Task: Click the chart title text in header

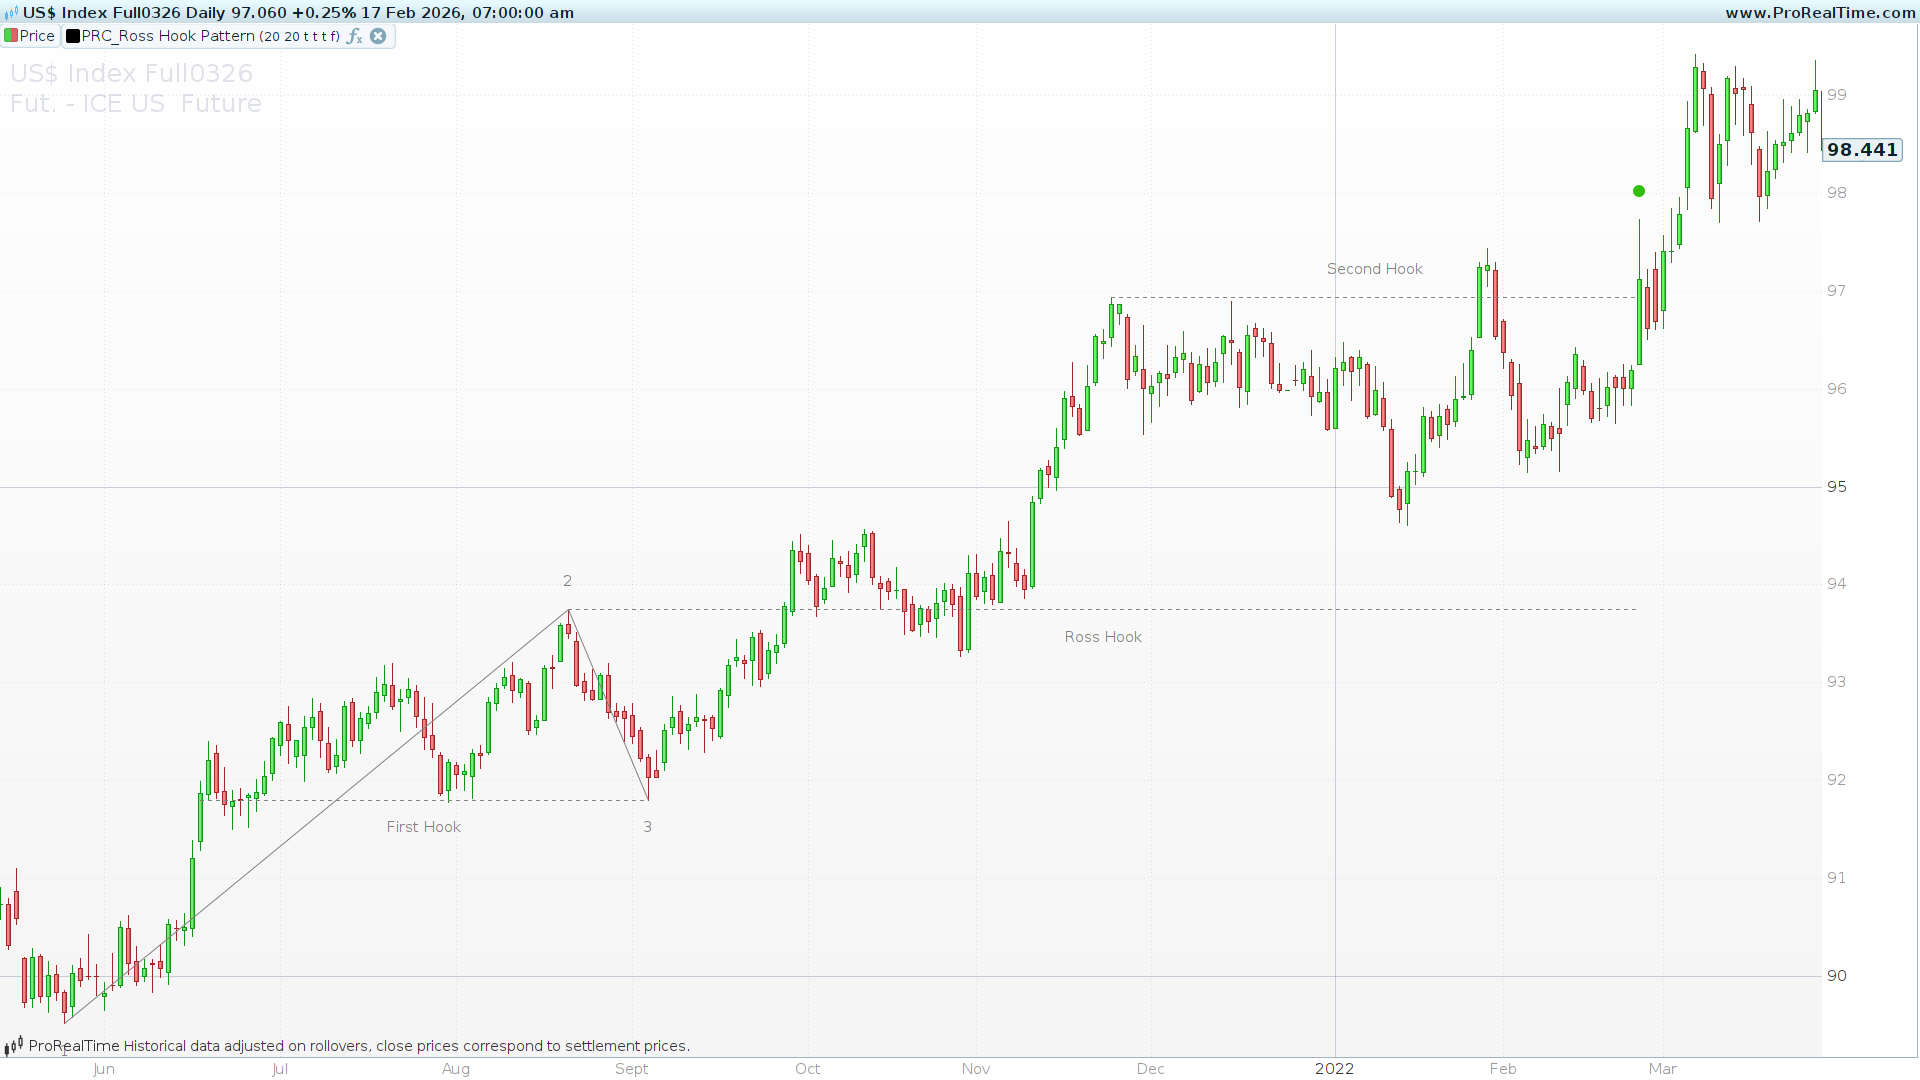Action: (298, 13)
